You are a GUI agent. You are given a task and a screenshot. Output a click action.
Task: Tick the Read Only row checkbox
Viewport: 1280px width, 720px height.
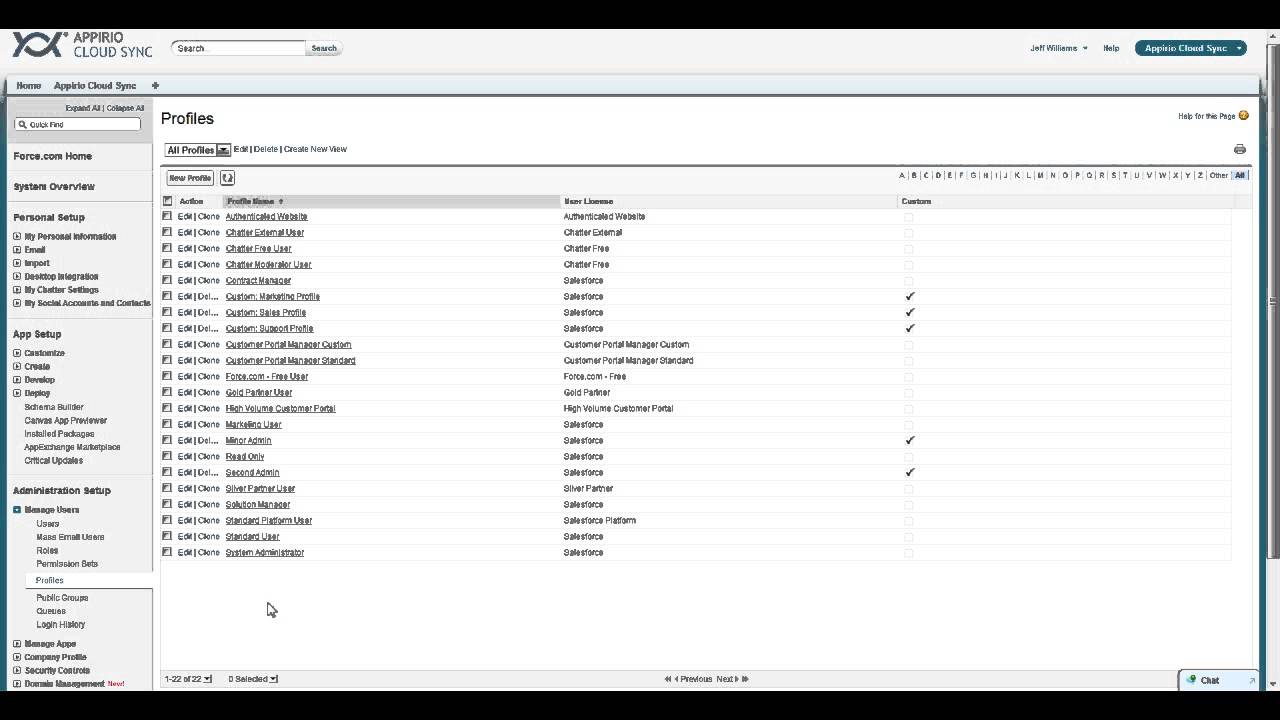coord(167,456)
